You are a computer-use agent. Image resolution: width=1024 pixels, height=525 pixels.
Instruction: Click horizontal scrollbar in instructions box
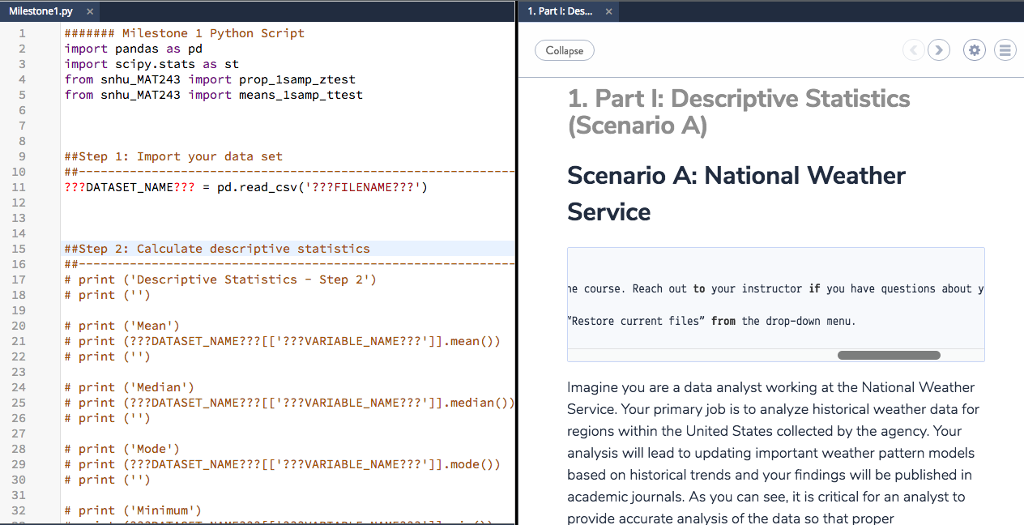pyautogui.click(x=889, y=355)
